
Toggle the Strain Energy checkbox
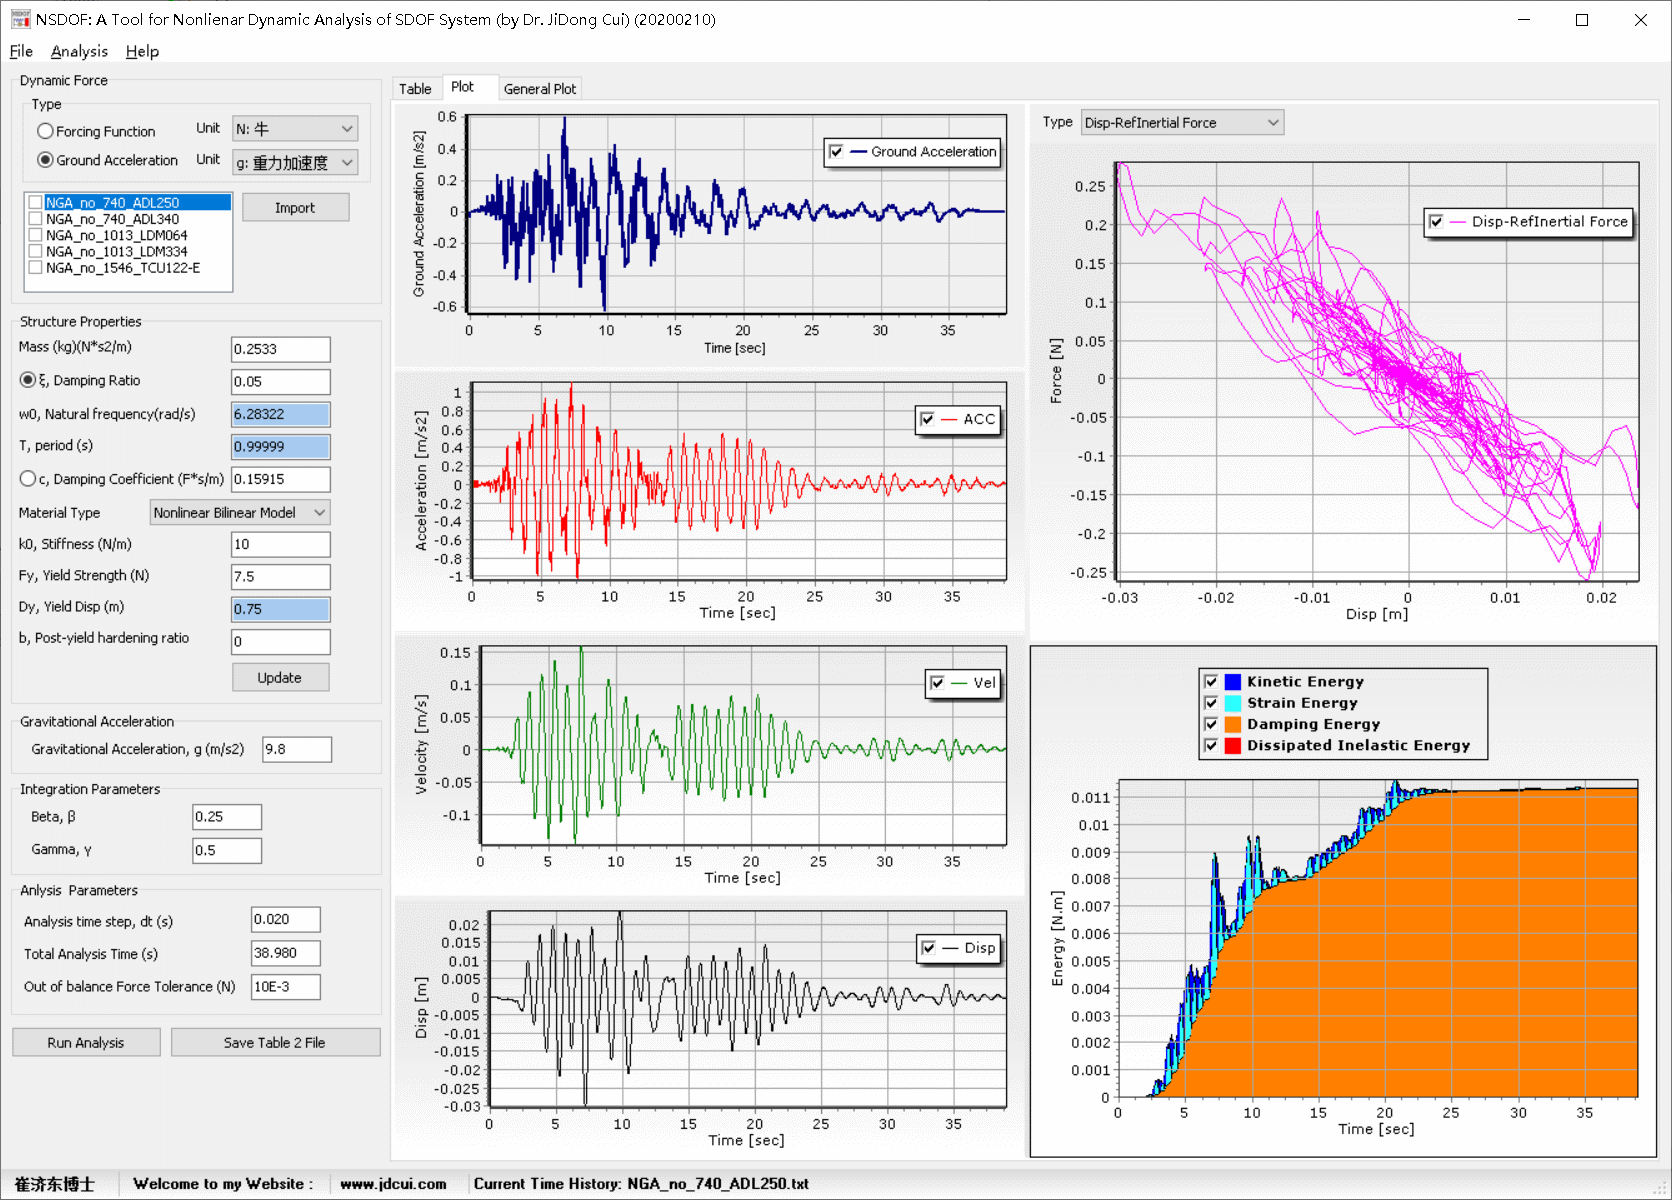click(1211, 703)
